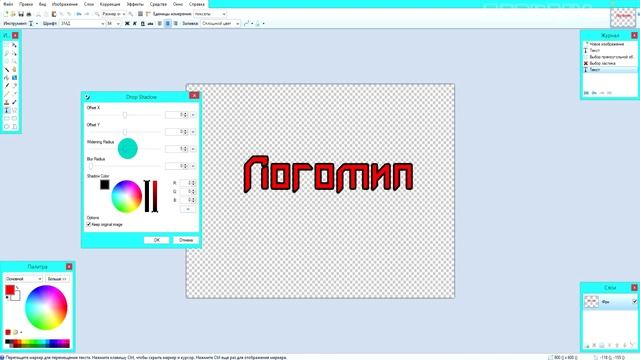Select the Text tool in toolbox
The height and width of the screenshot is (360, 640).
click(x=7, y=110)
